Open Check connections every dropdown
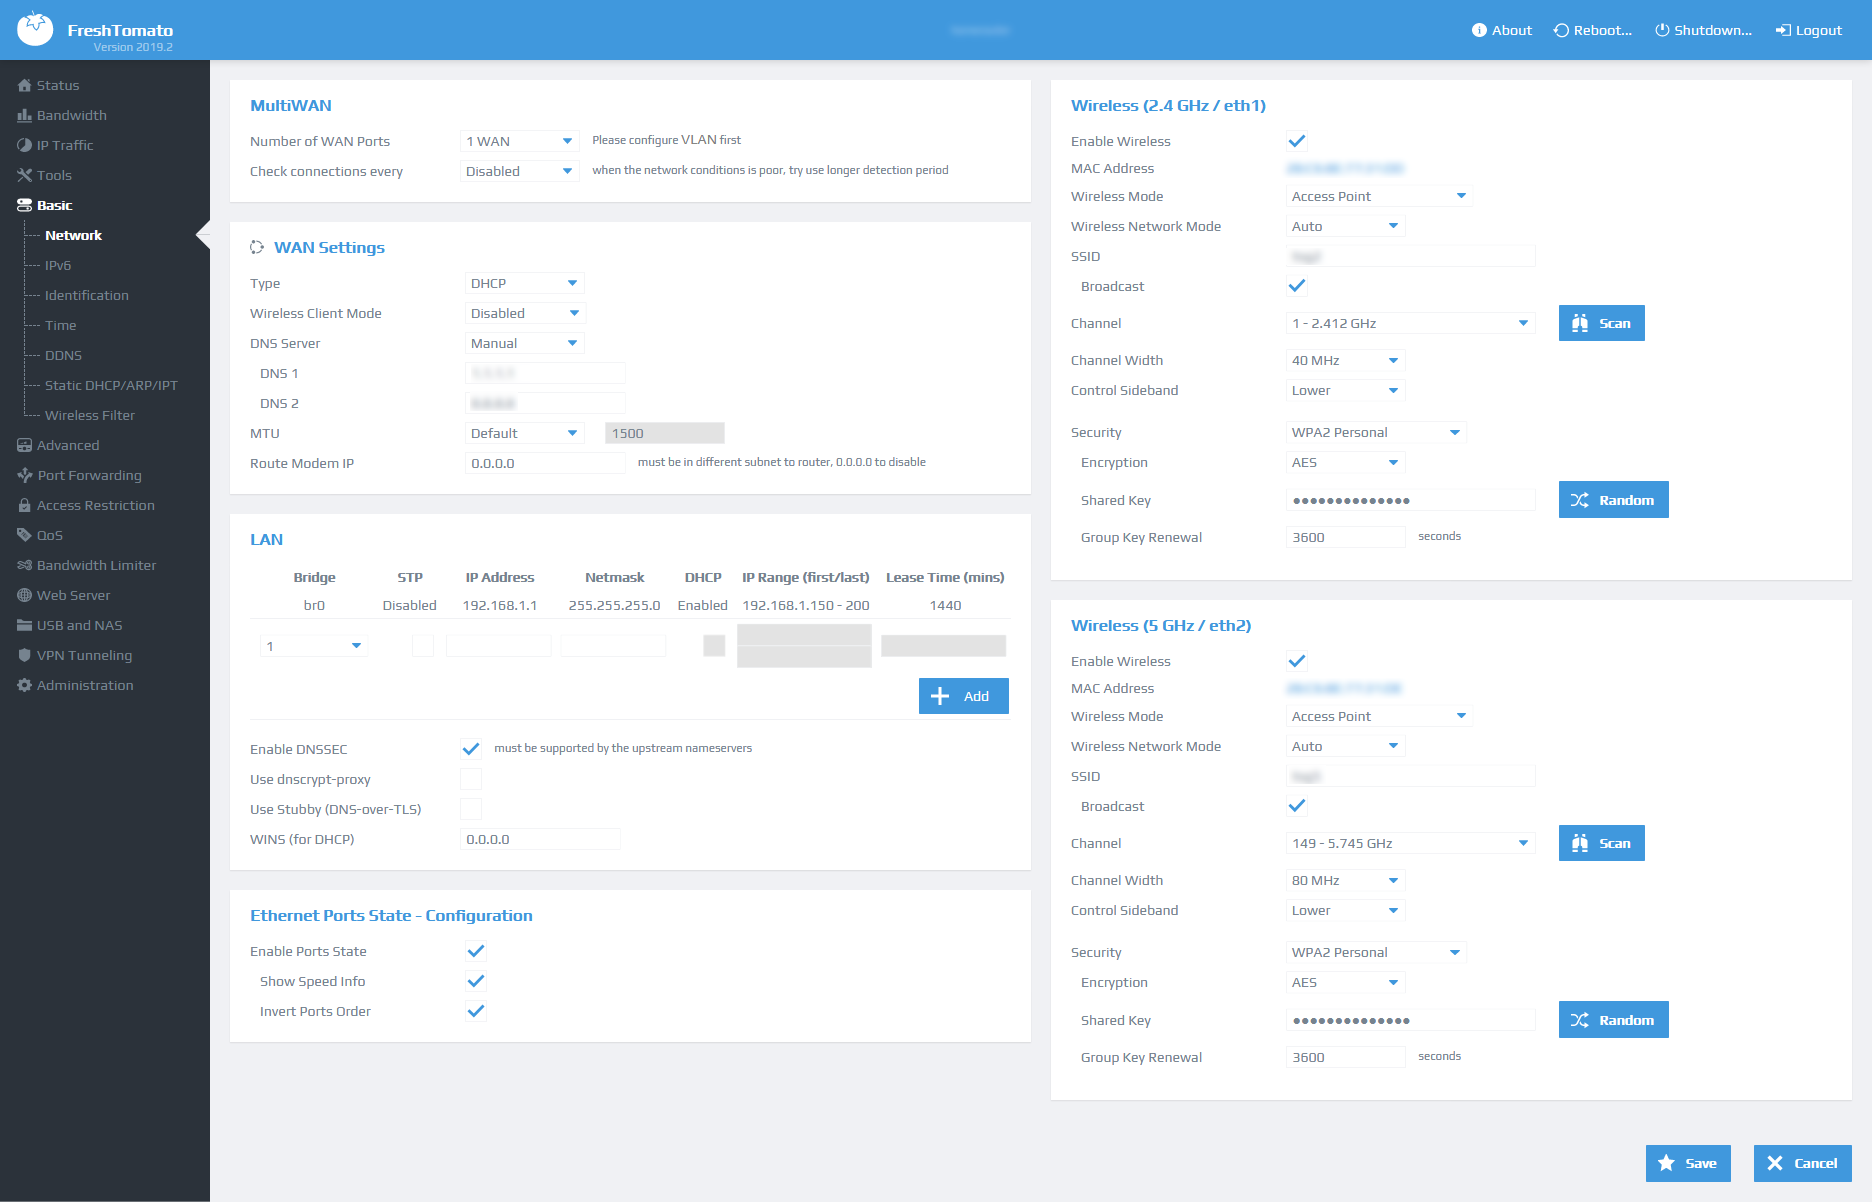1872x1202 pixels. (x=519, y=171)
